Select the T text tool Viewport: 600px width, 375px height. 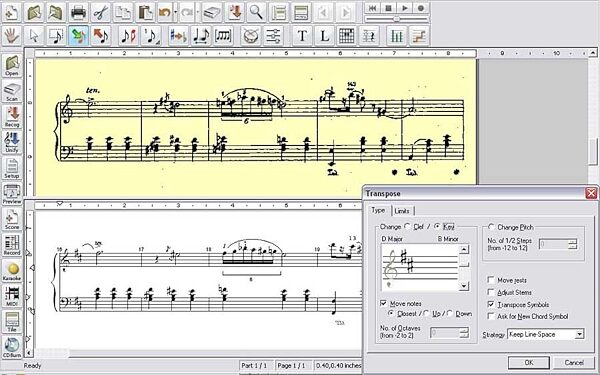coord(302,36)
